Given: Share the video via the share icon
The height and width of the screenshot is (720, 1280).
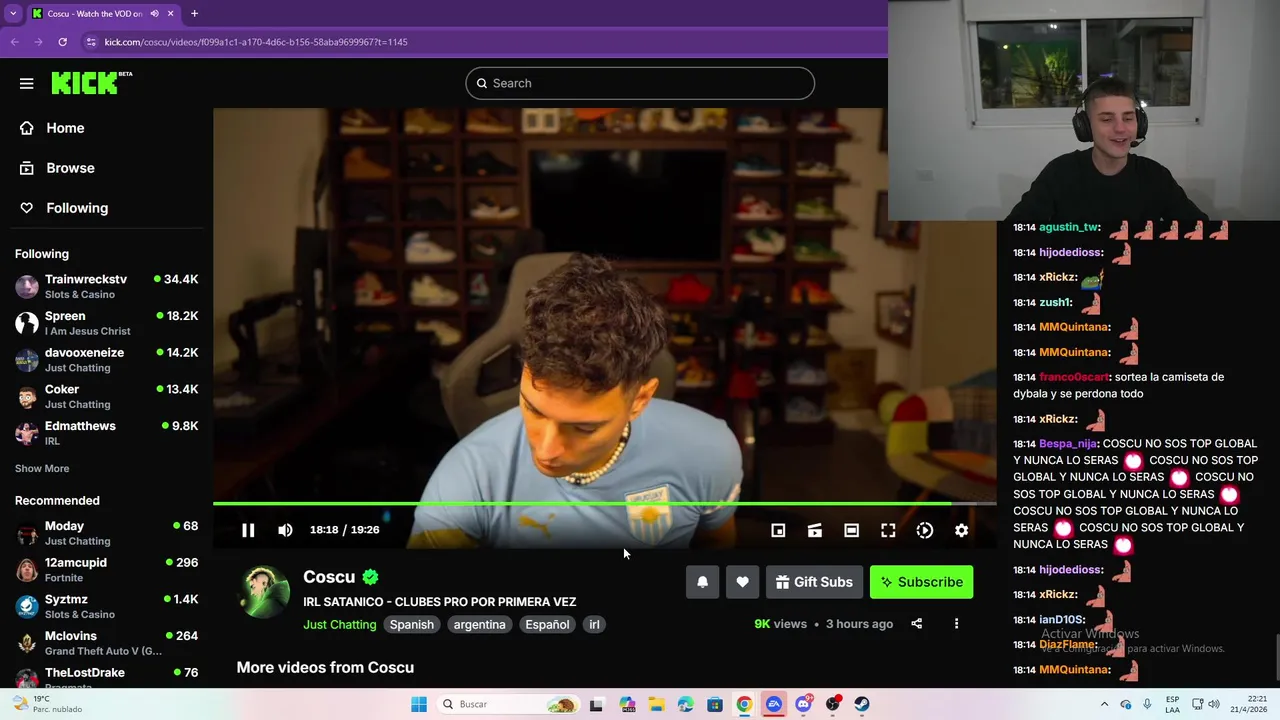Looking at the screenshot, I should [x=916, y=624].
